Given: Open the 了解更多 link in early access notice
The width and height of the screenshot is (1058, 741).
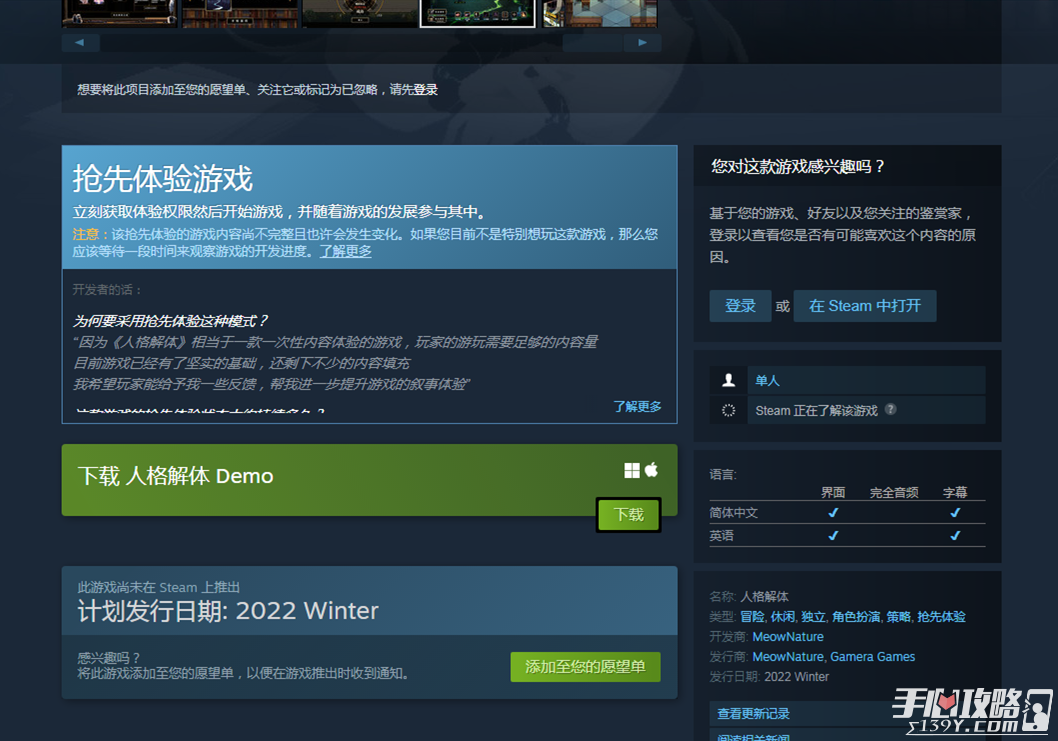Looking at the screenshot, I should coord(345,251).
